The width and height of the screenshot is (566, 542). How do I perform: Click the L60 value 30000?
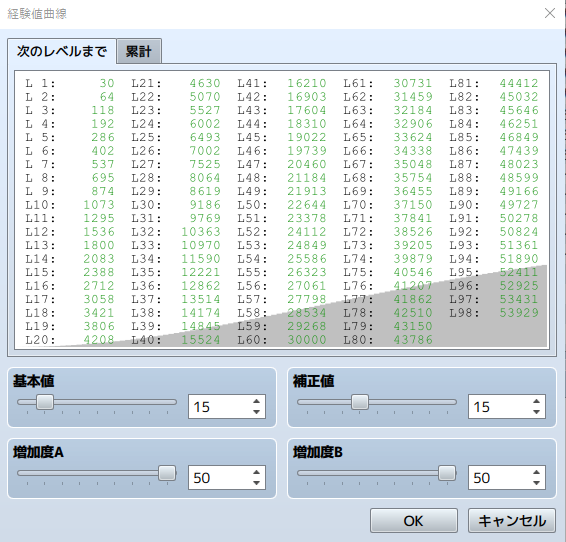pyautogui.click(x=307, y=340)
